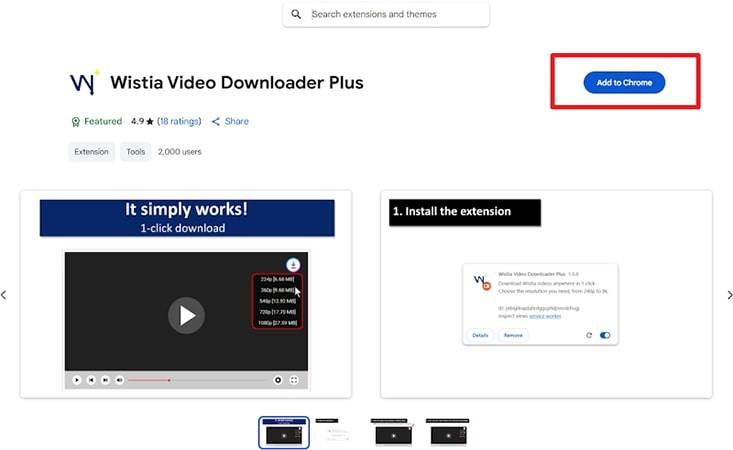
Task: Select the third screenshot thumbnail
Action: click(393, 433)
